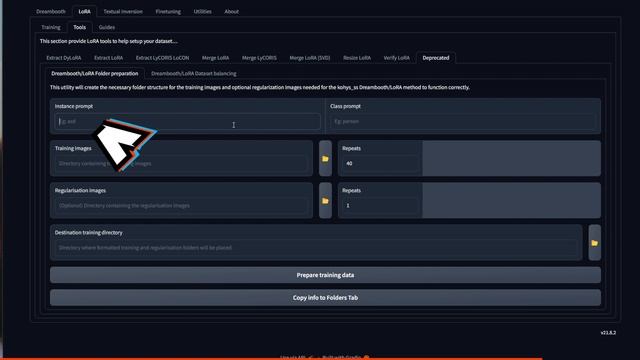
Task: Click the Destination training directory field
Action: click(x=316, y=247)
